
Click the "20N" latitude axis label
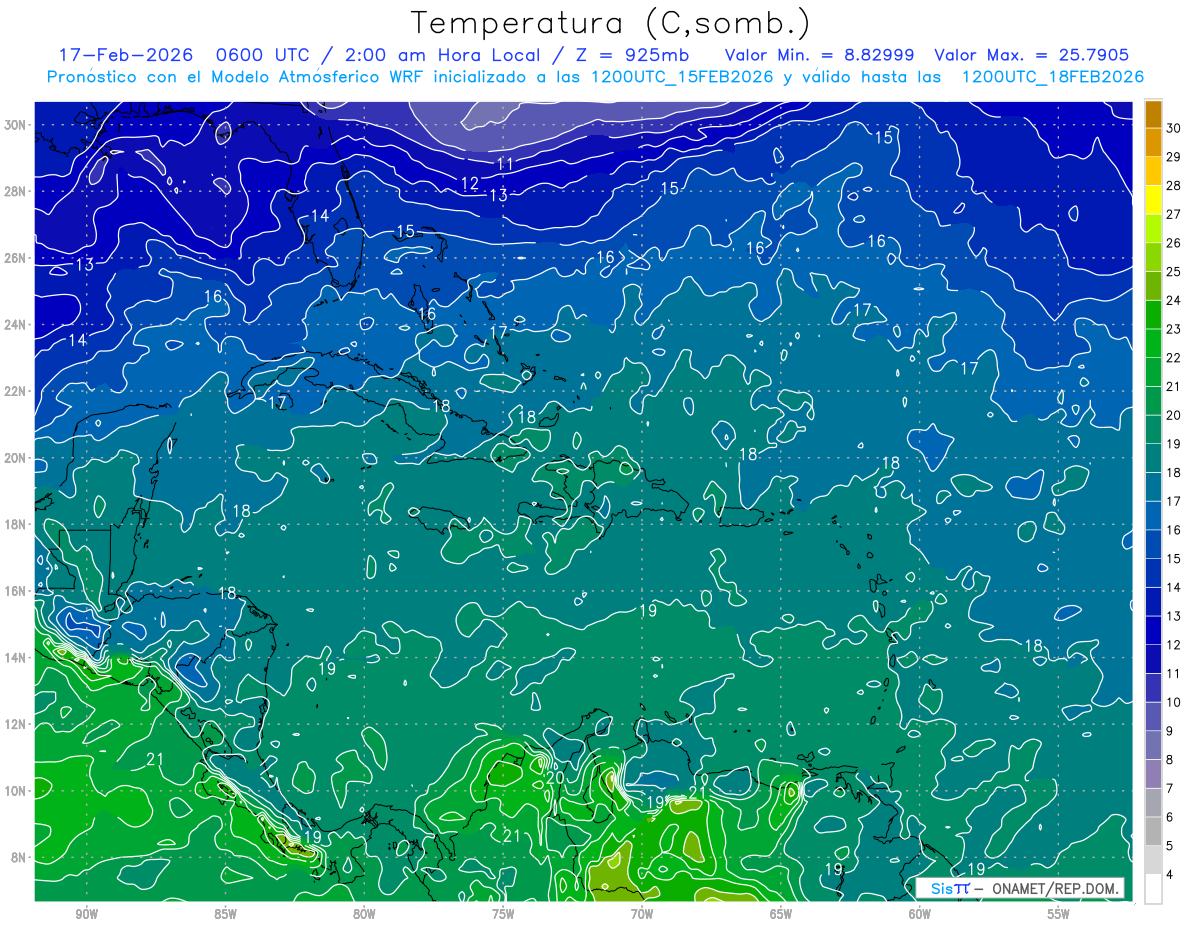tap(17, 458)
